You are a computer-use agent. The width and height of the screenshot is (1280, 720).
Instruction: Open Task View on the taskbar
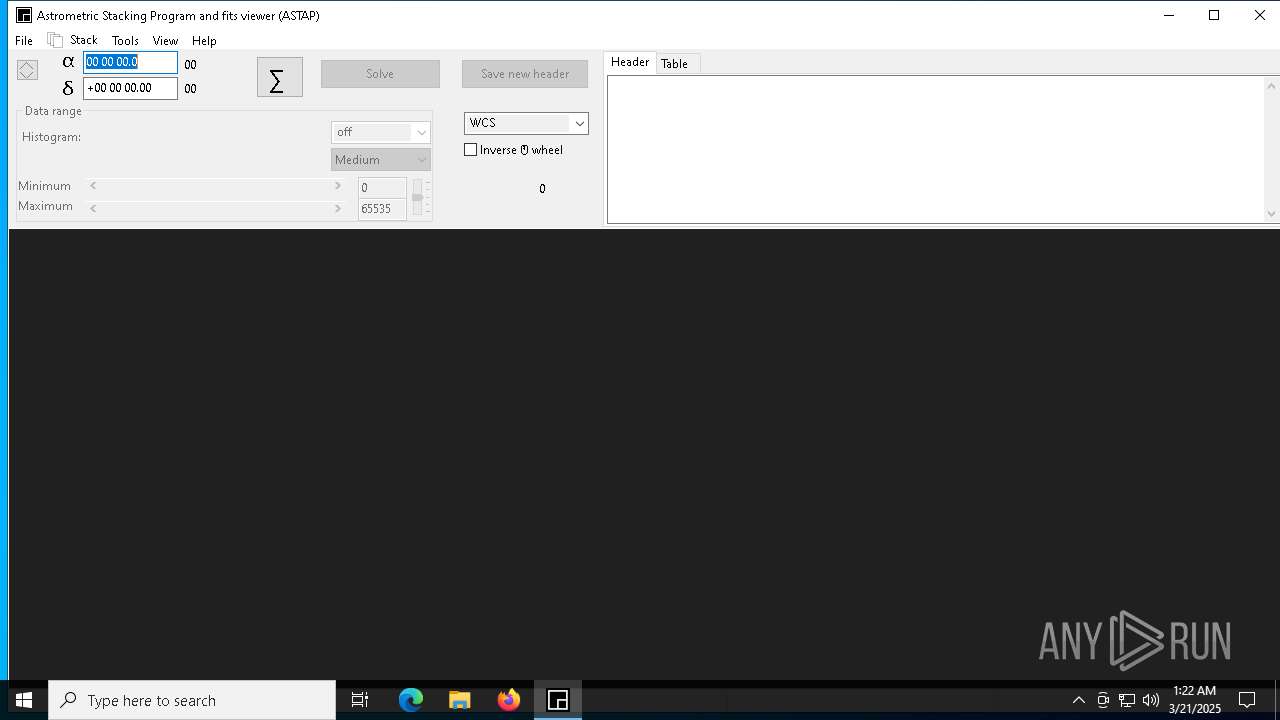coord(360,700)
